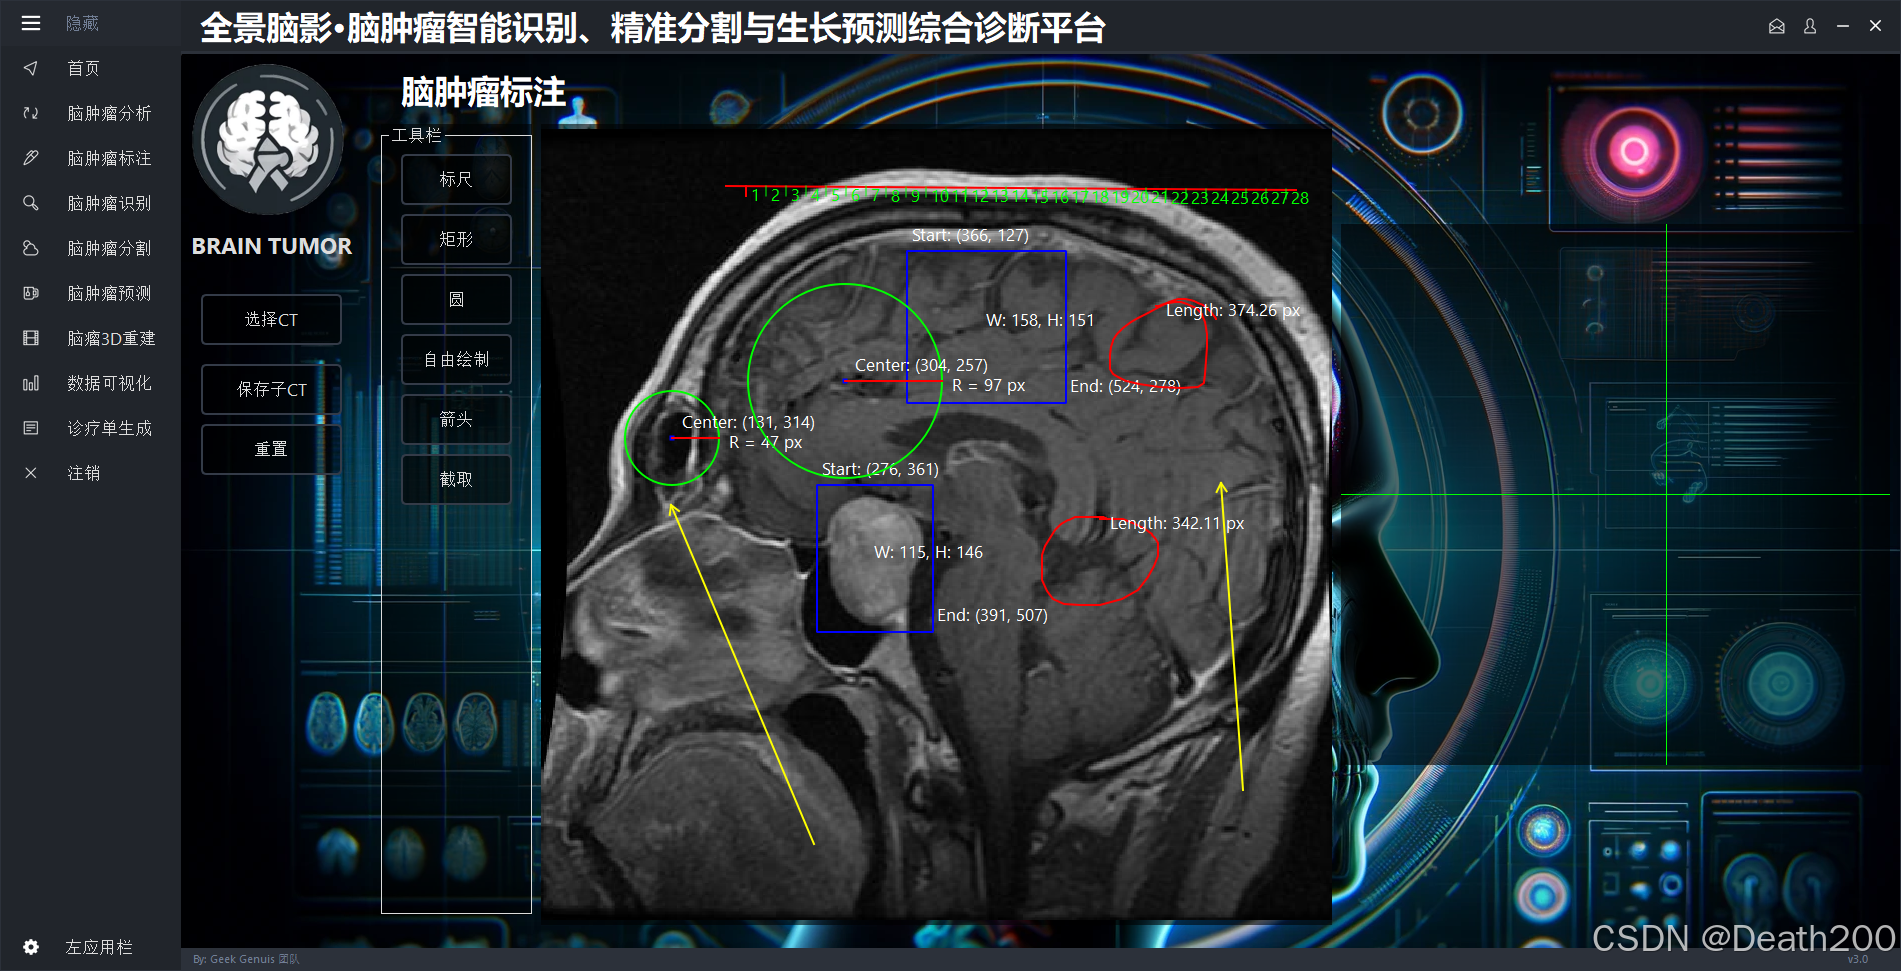The width and height of the screenshot is (1901, 971).
Task: Click the 重置 reset button
Action: click(x=271, y=449)
